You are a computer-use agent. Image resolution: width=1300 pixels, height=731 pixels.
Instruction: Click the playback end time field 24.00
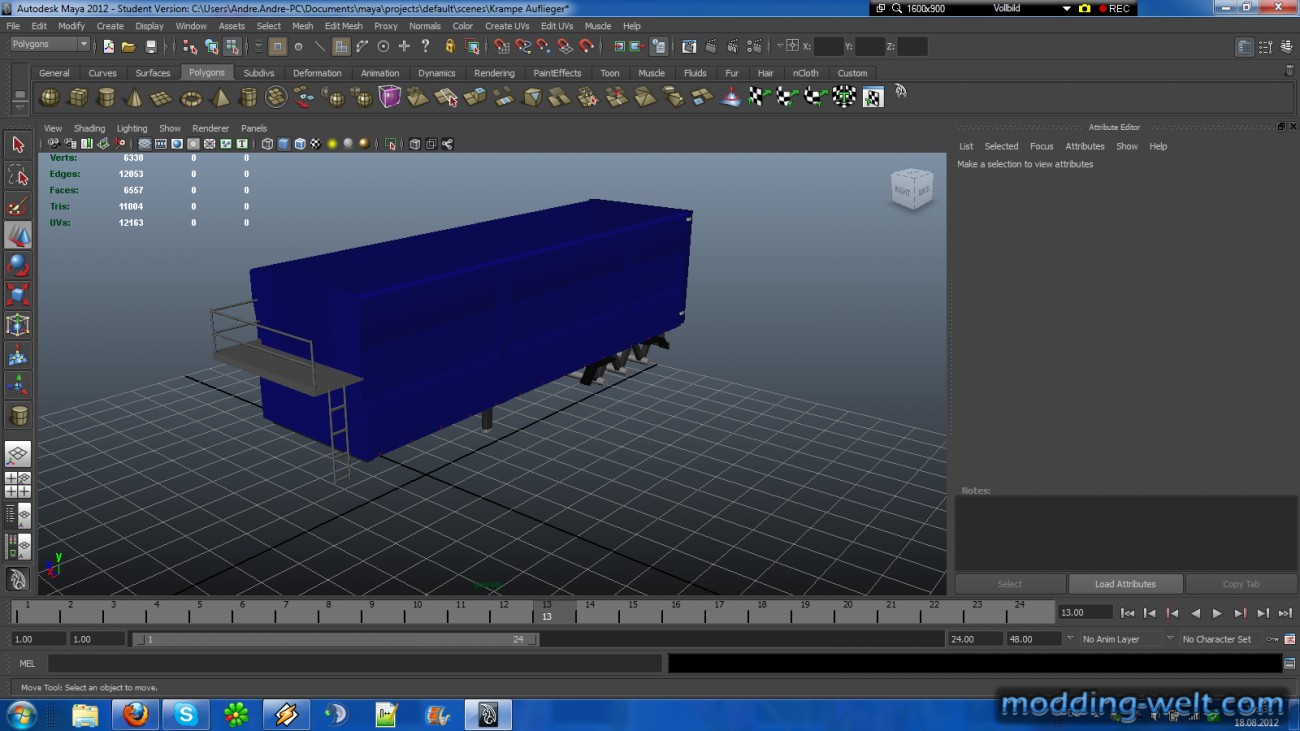pyautogui.click(x=975, y=639)
